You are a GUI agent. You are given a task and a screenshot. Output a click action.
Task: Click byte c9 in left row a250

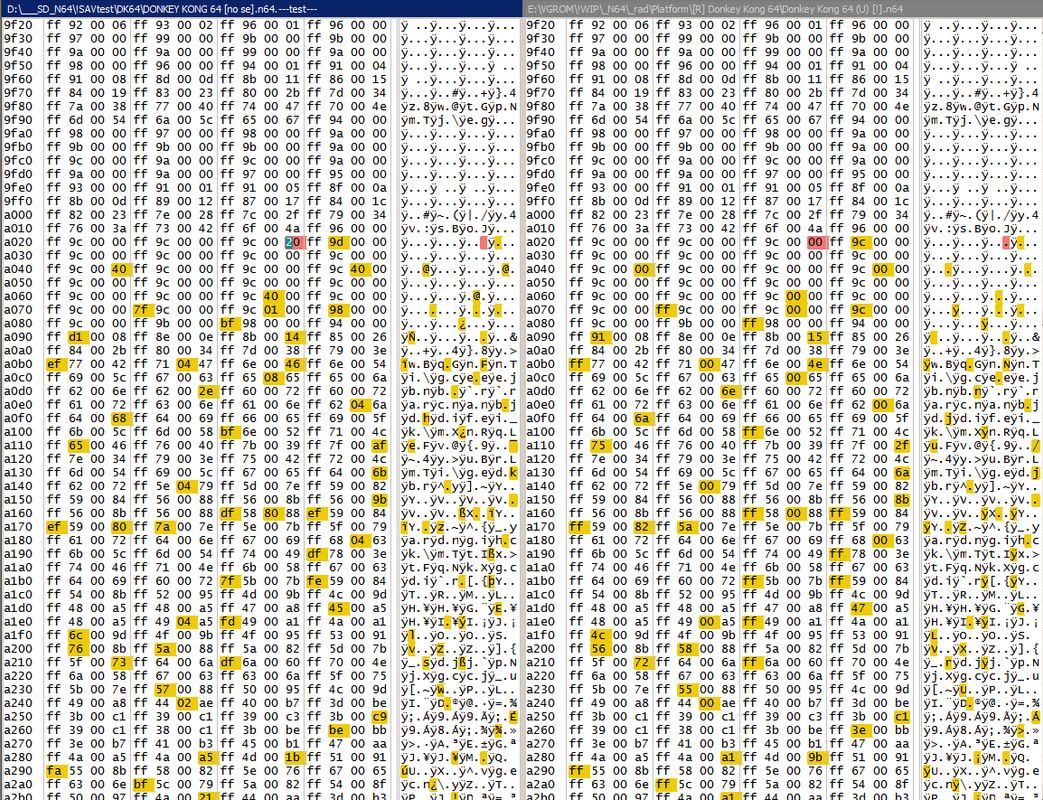380,717
